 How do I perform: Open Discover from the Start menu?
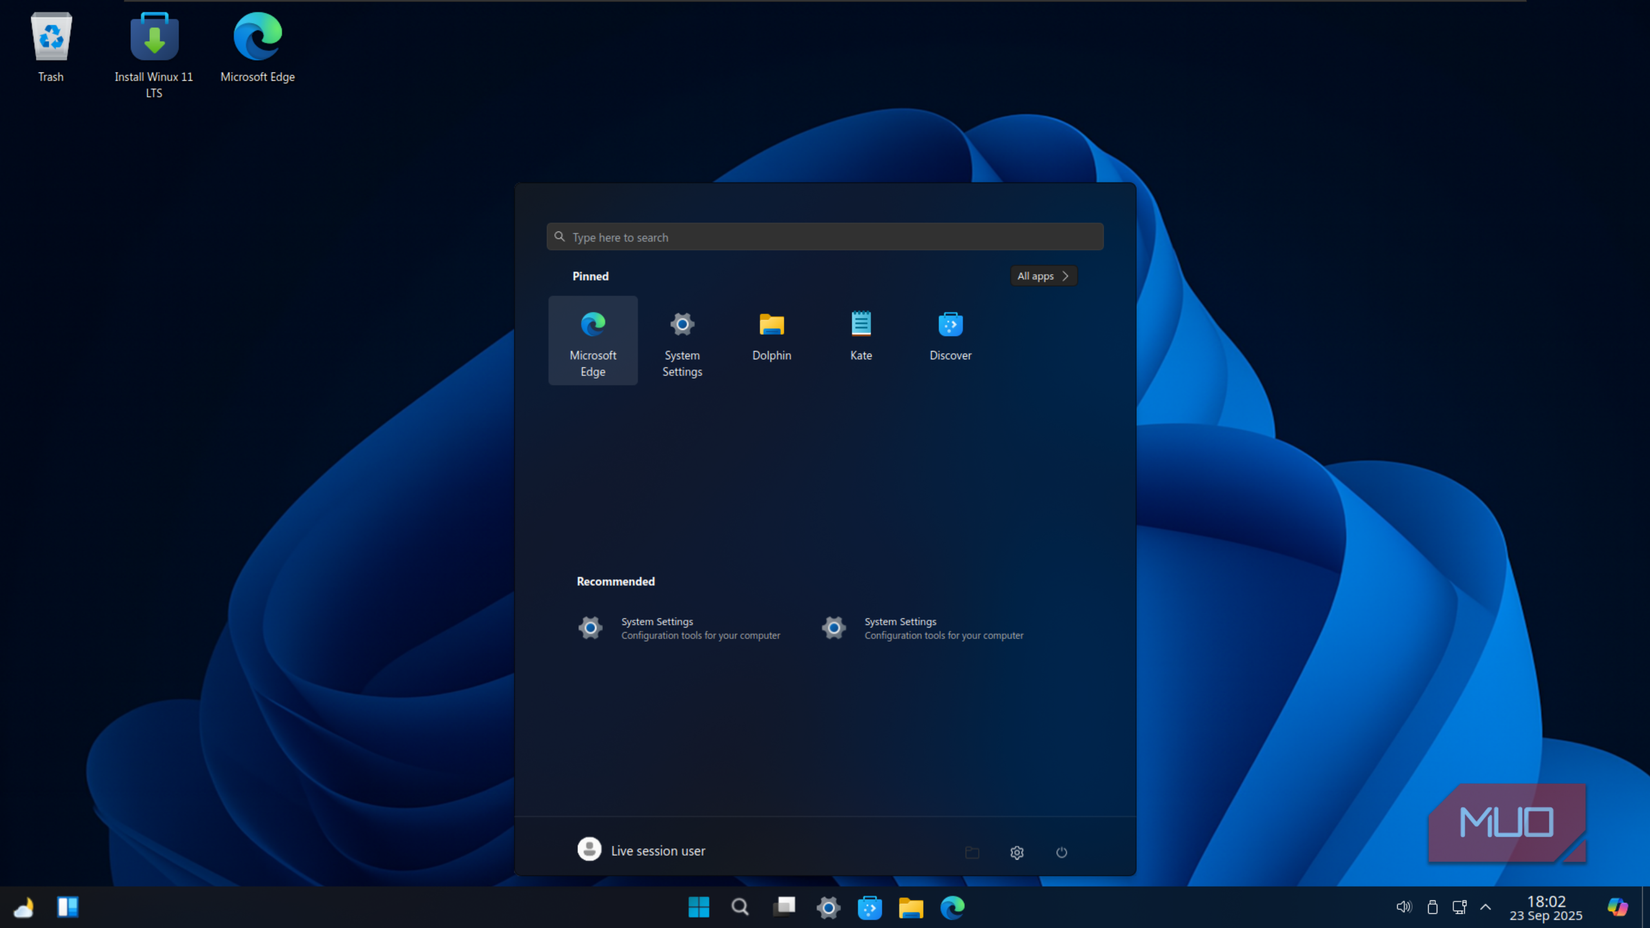pos(949,335)
